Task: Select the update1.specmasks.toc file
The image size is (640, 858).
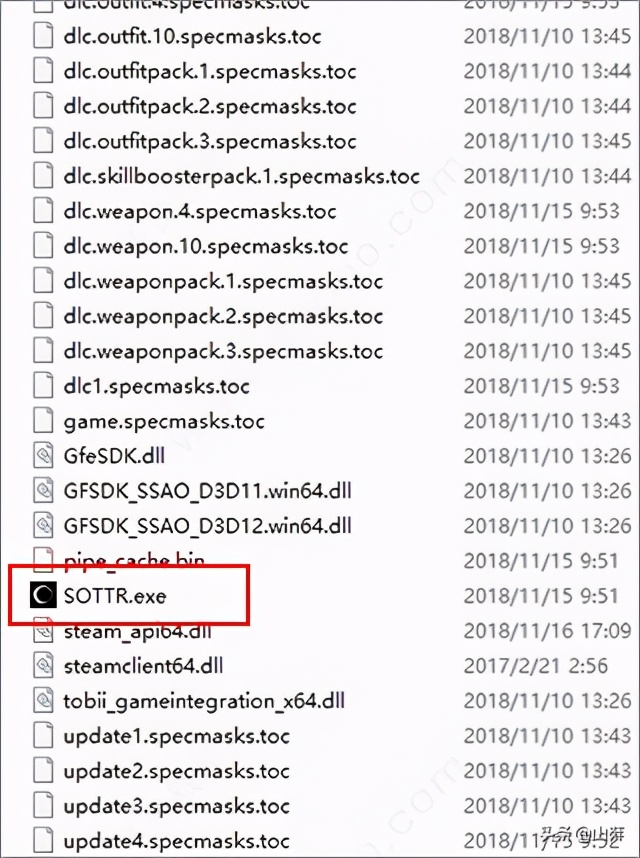Action: click(177, 736)
